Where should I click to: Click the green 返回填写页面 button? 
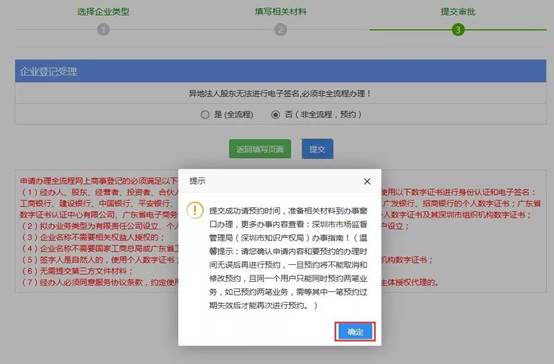[260, 149]
